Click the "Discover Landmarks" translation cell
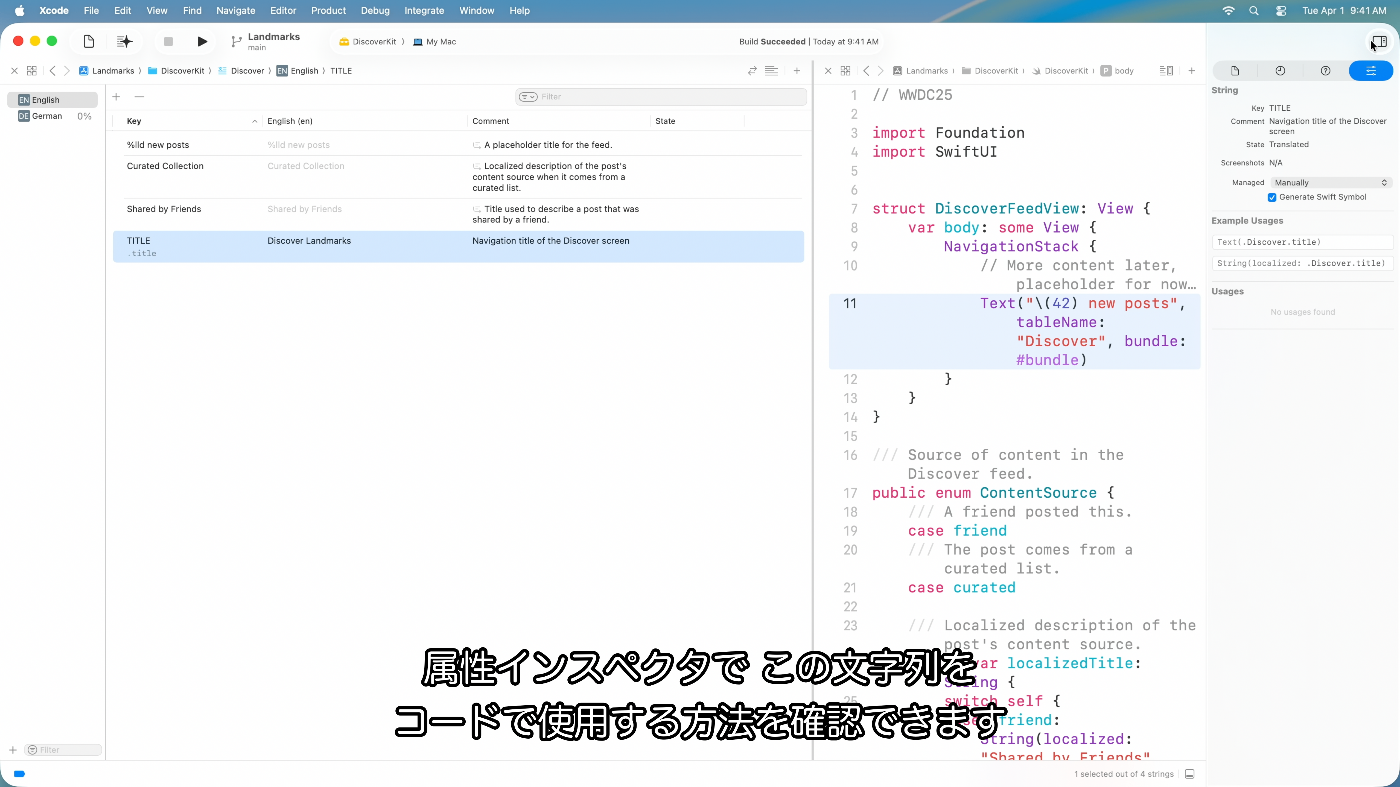Screen dimensions: 1400x787 point(309,241)
